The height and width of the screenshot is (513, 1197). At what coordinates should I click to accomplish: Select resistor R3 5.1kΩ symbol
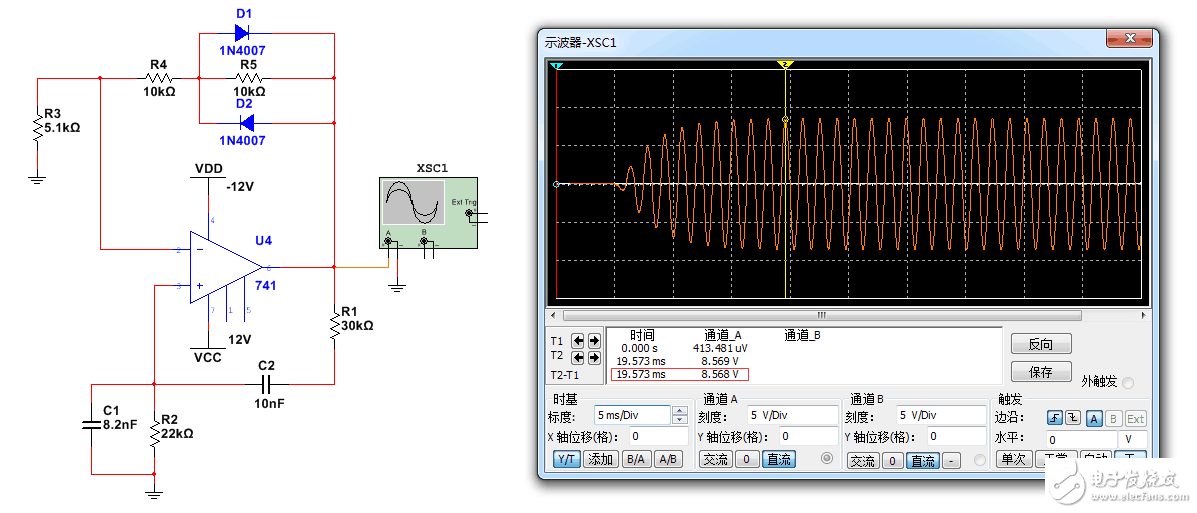(x=36, y=127)
